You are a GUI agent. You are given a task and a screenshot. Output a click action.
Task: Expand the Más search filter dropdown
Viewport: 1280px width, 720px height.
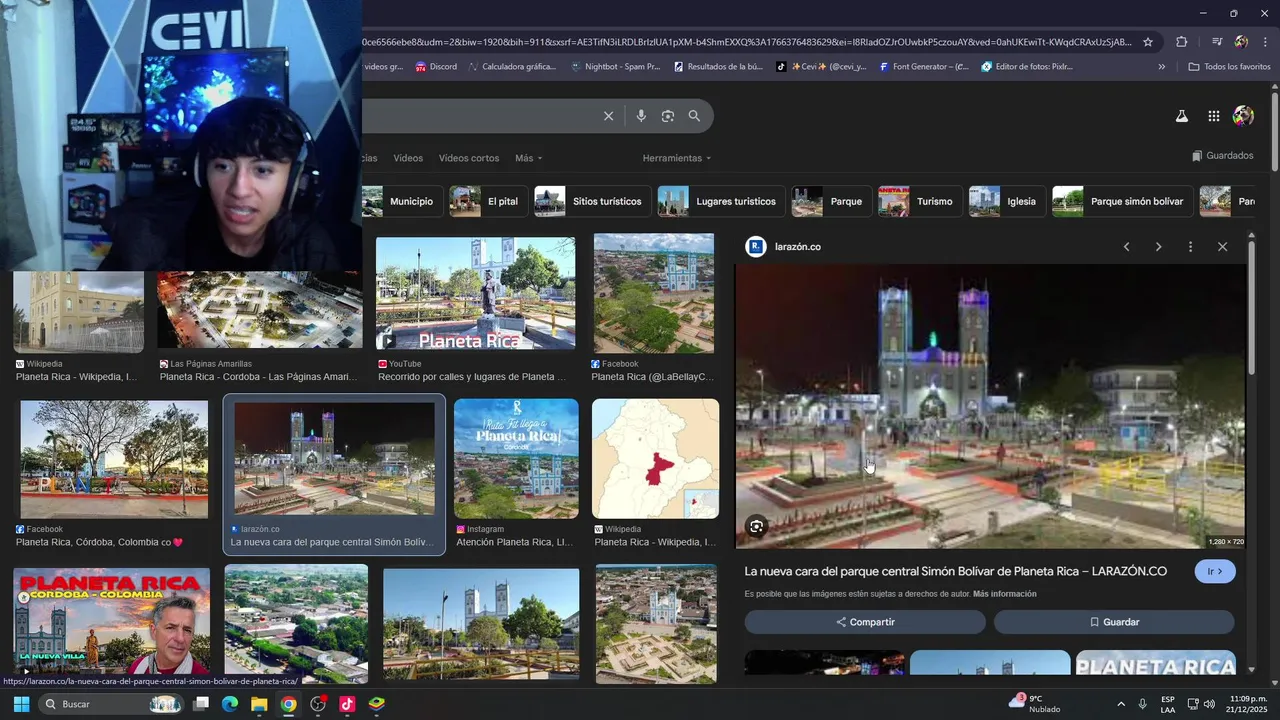click(x=529, y=158)
